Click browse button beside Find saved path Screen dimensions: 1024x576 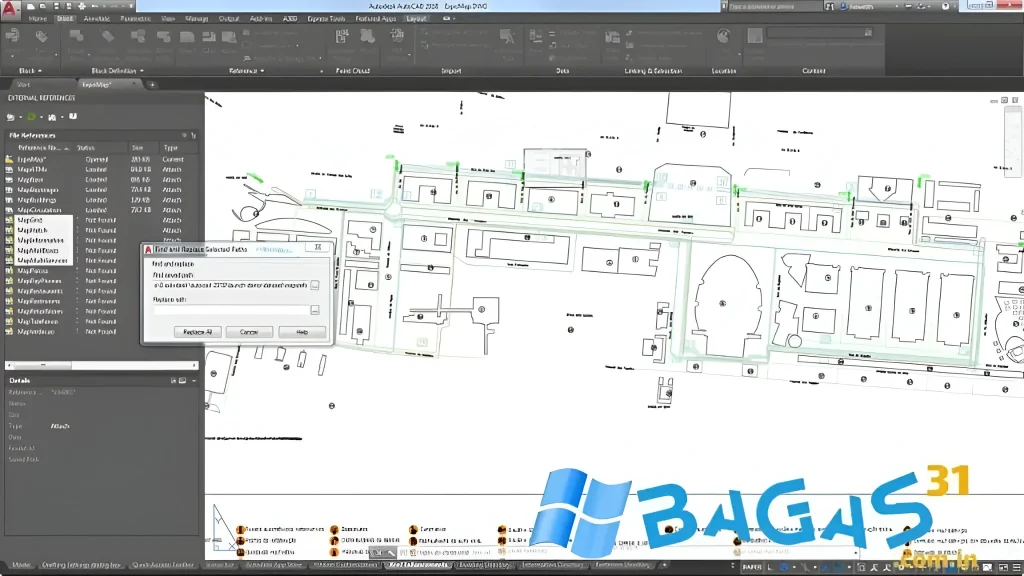pos(315,285)
